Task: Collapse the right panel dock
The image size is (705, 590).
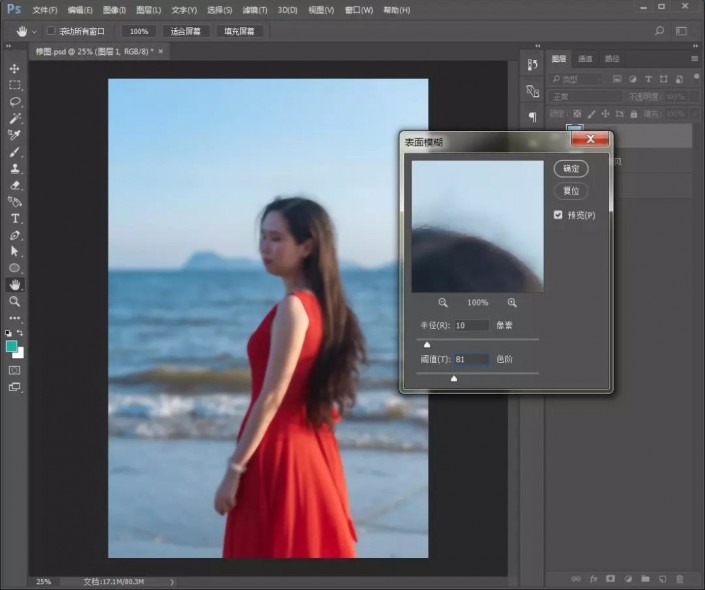Action: point(696,46)
